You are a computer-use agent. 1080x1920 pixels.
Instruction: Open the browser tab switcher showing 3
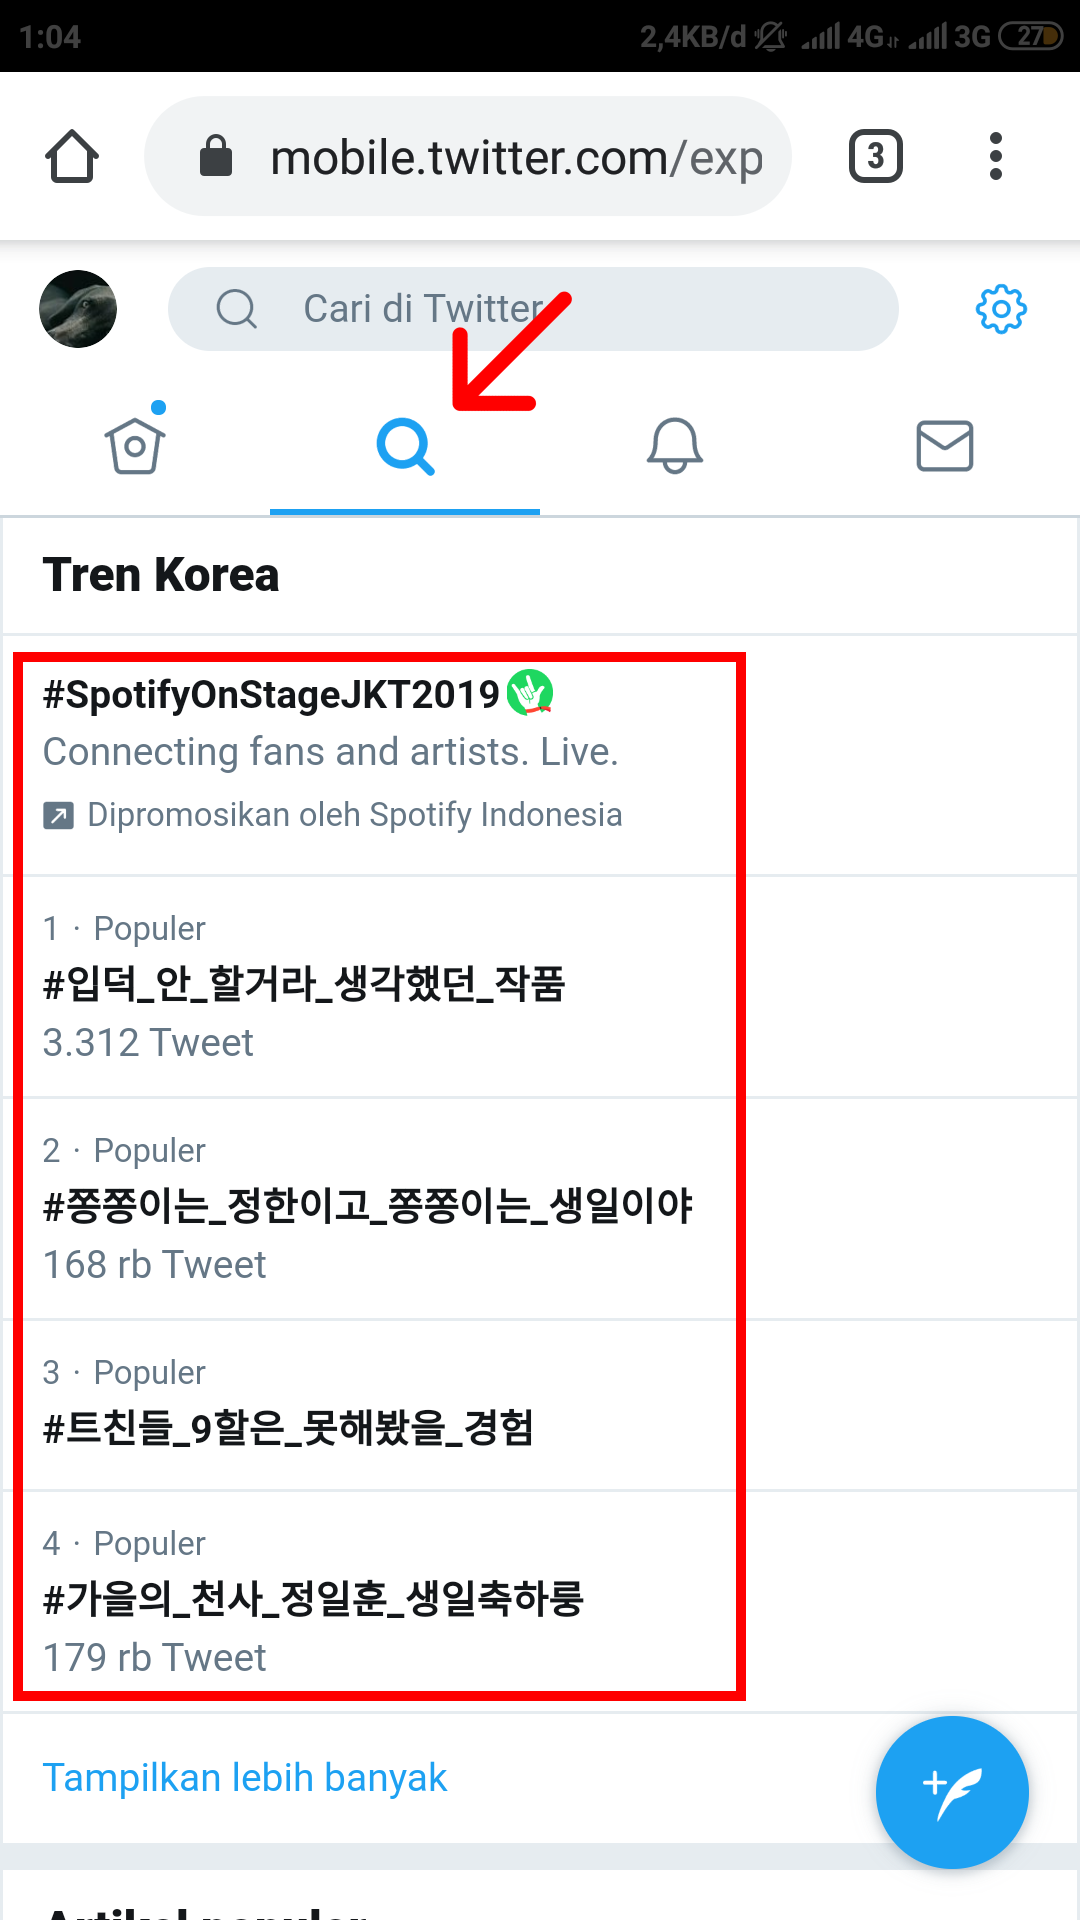[x=875, y=156]
